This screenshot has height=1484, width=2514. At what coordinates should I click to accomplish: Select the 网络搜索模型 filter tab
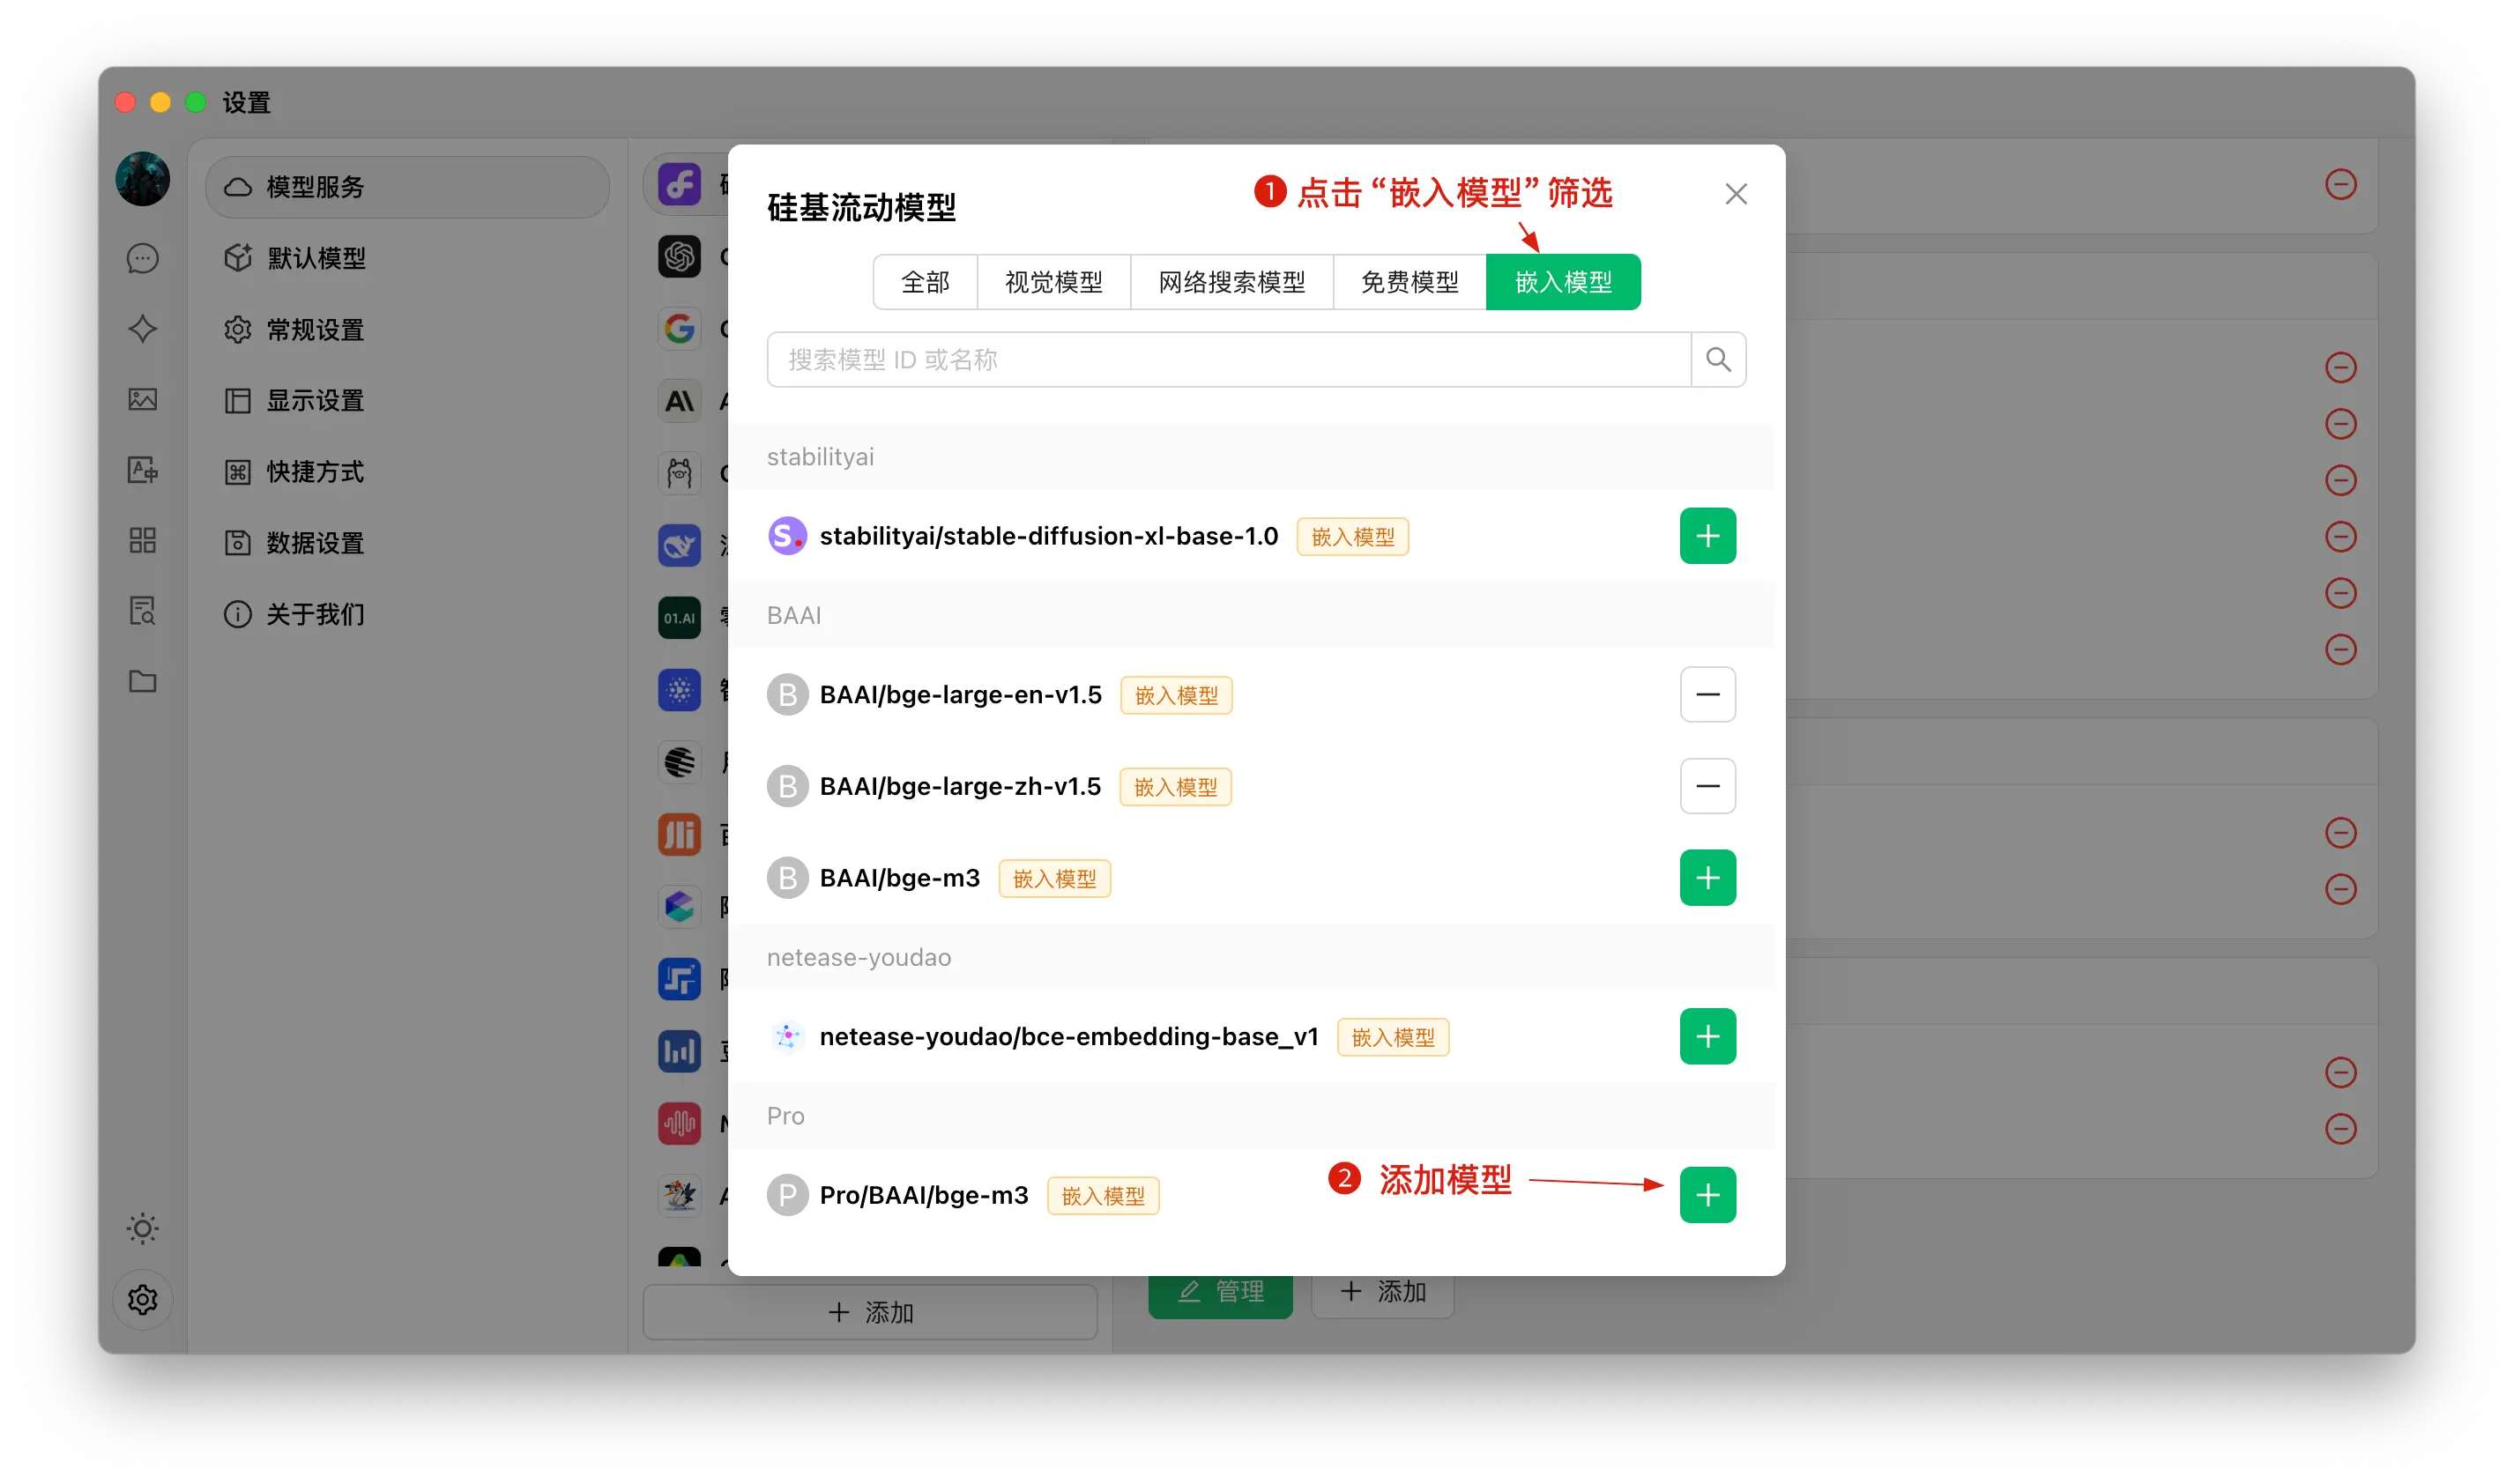coord(1231,282)
